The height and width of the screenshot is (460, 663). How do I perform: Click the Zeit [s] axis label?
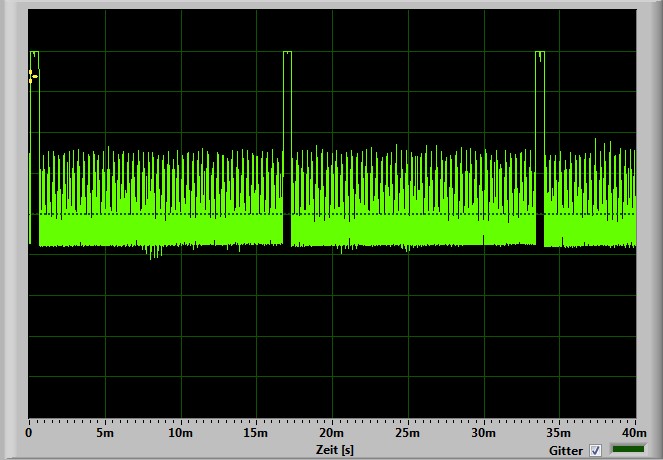point(335,449)
